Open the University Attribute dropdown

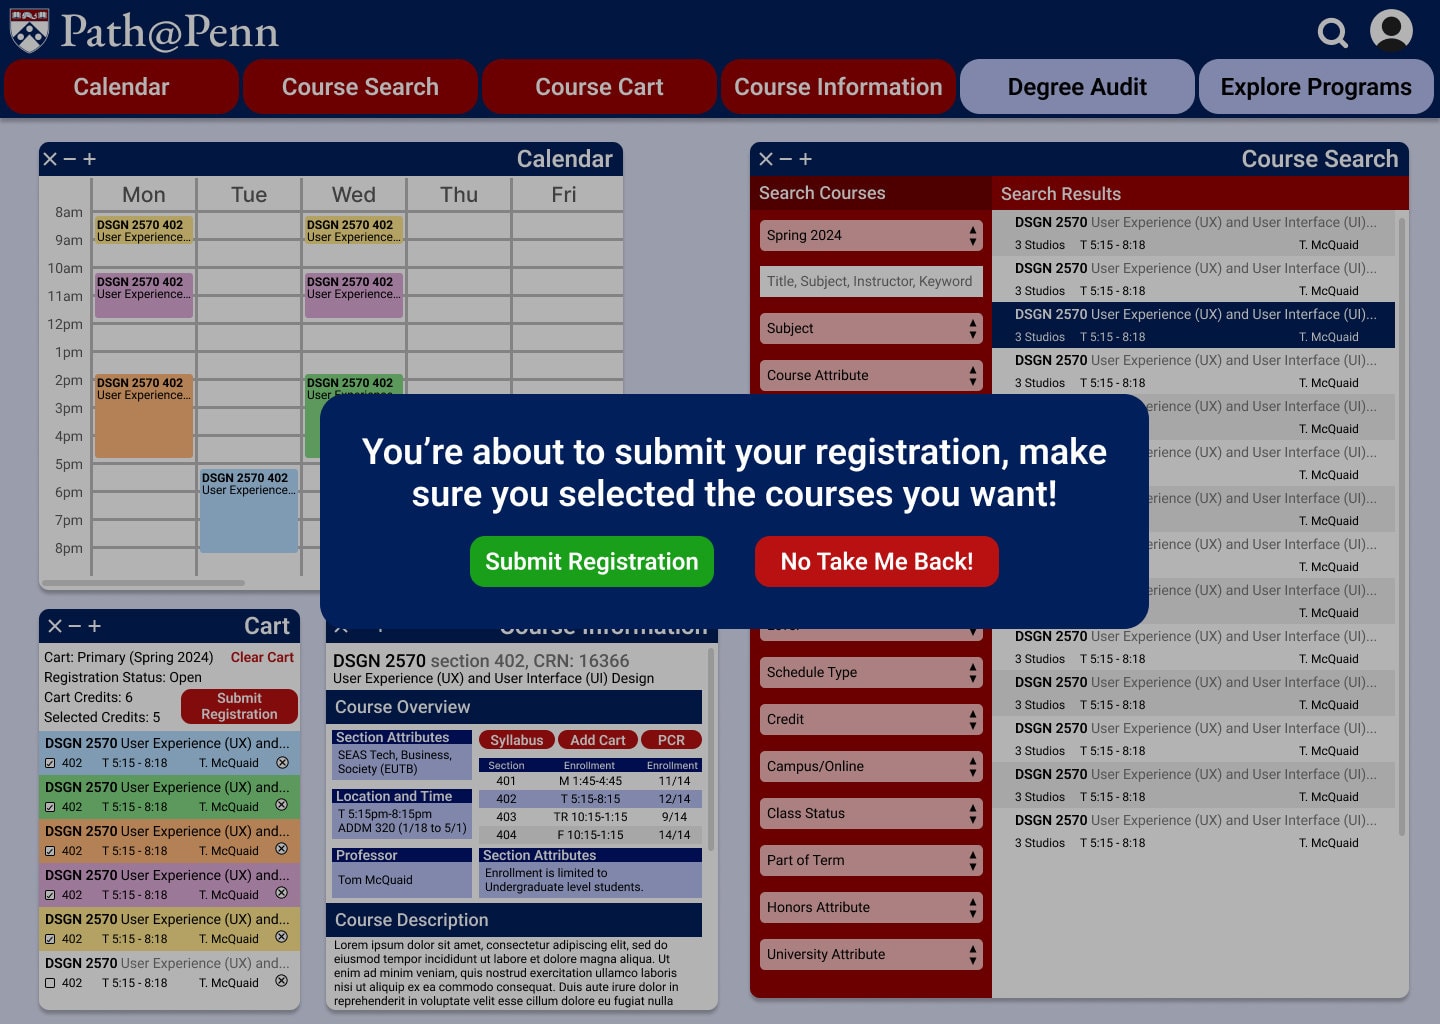(x=871, y=954)
